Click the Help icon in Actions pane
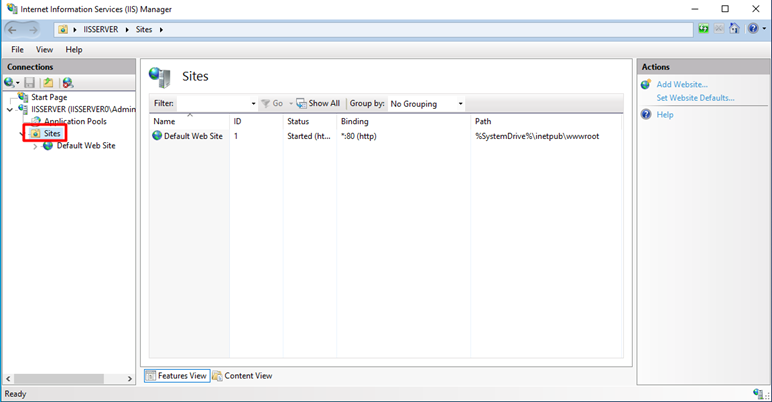The height and width of the screenshot is (402, 772). pyautogui.click(x=646, y=114)
